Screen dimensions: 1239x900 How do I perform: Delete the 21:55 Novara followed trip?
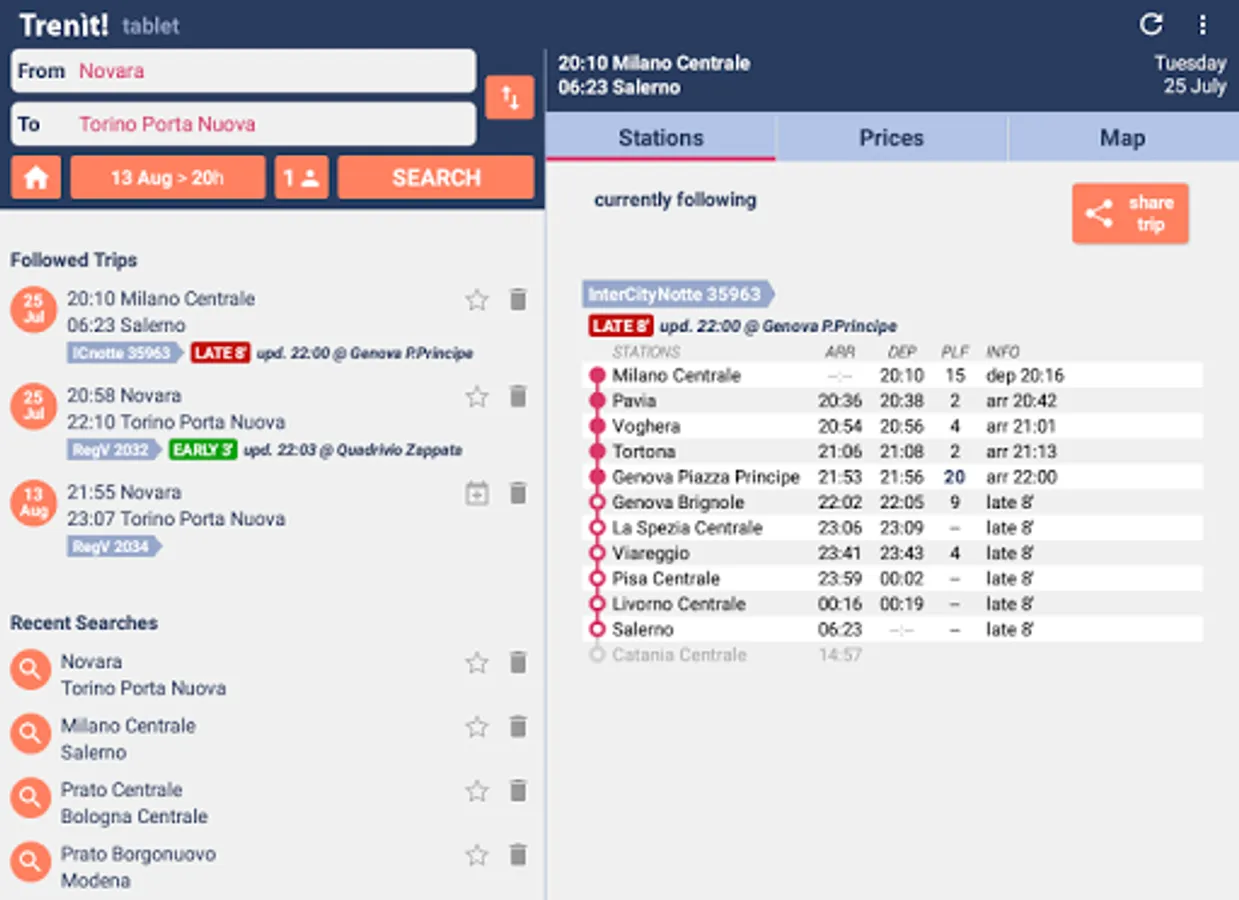pos(518,493)
